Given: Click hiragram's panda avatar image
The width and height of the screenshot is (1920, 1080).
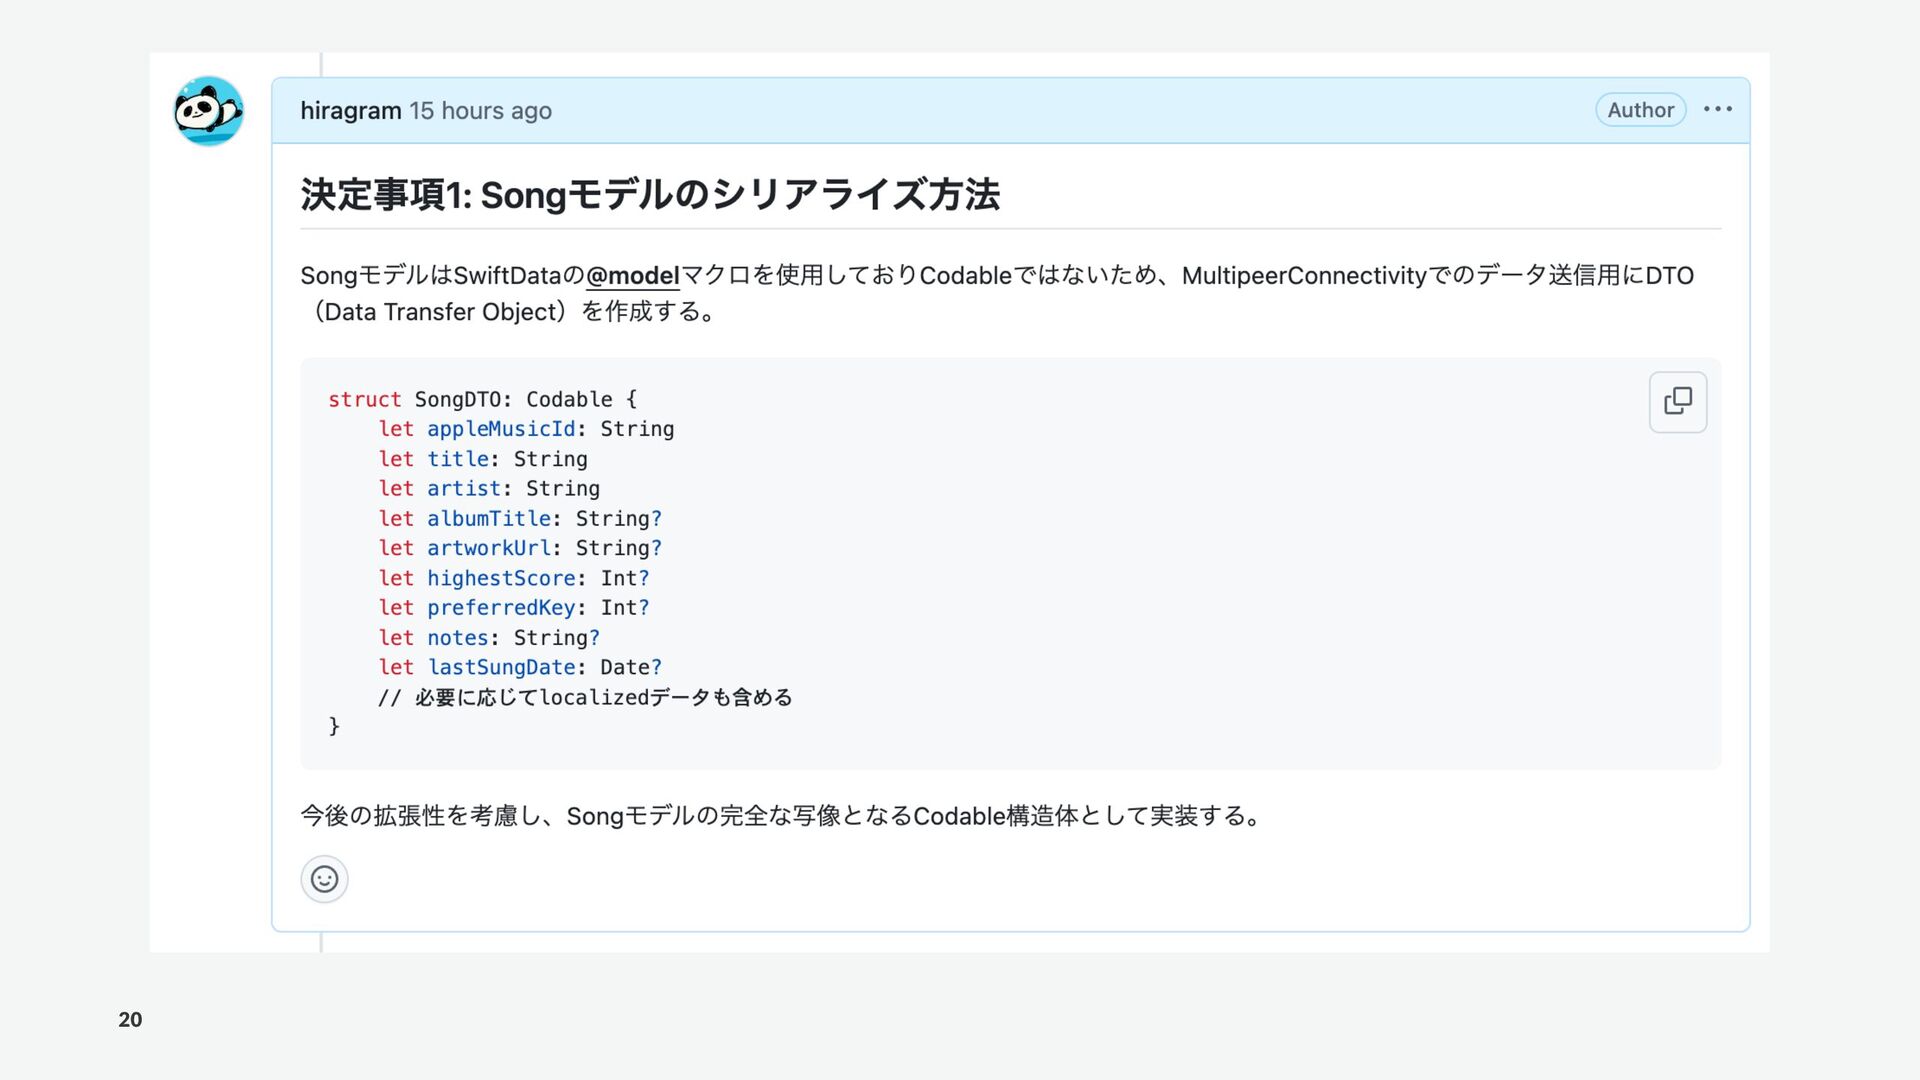Looking at the screenshot, I should [208, 111].
